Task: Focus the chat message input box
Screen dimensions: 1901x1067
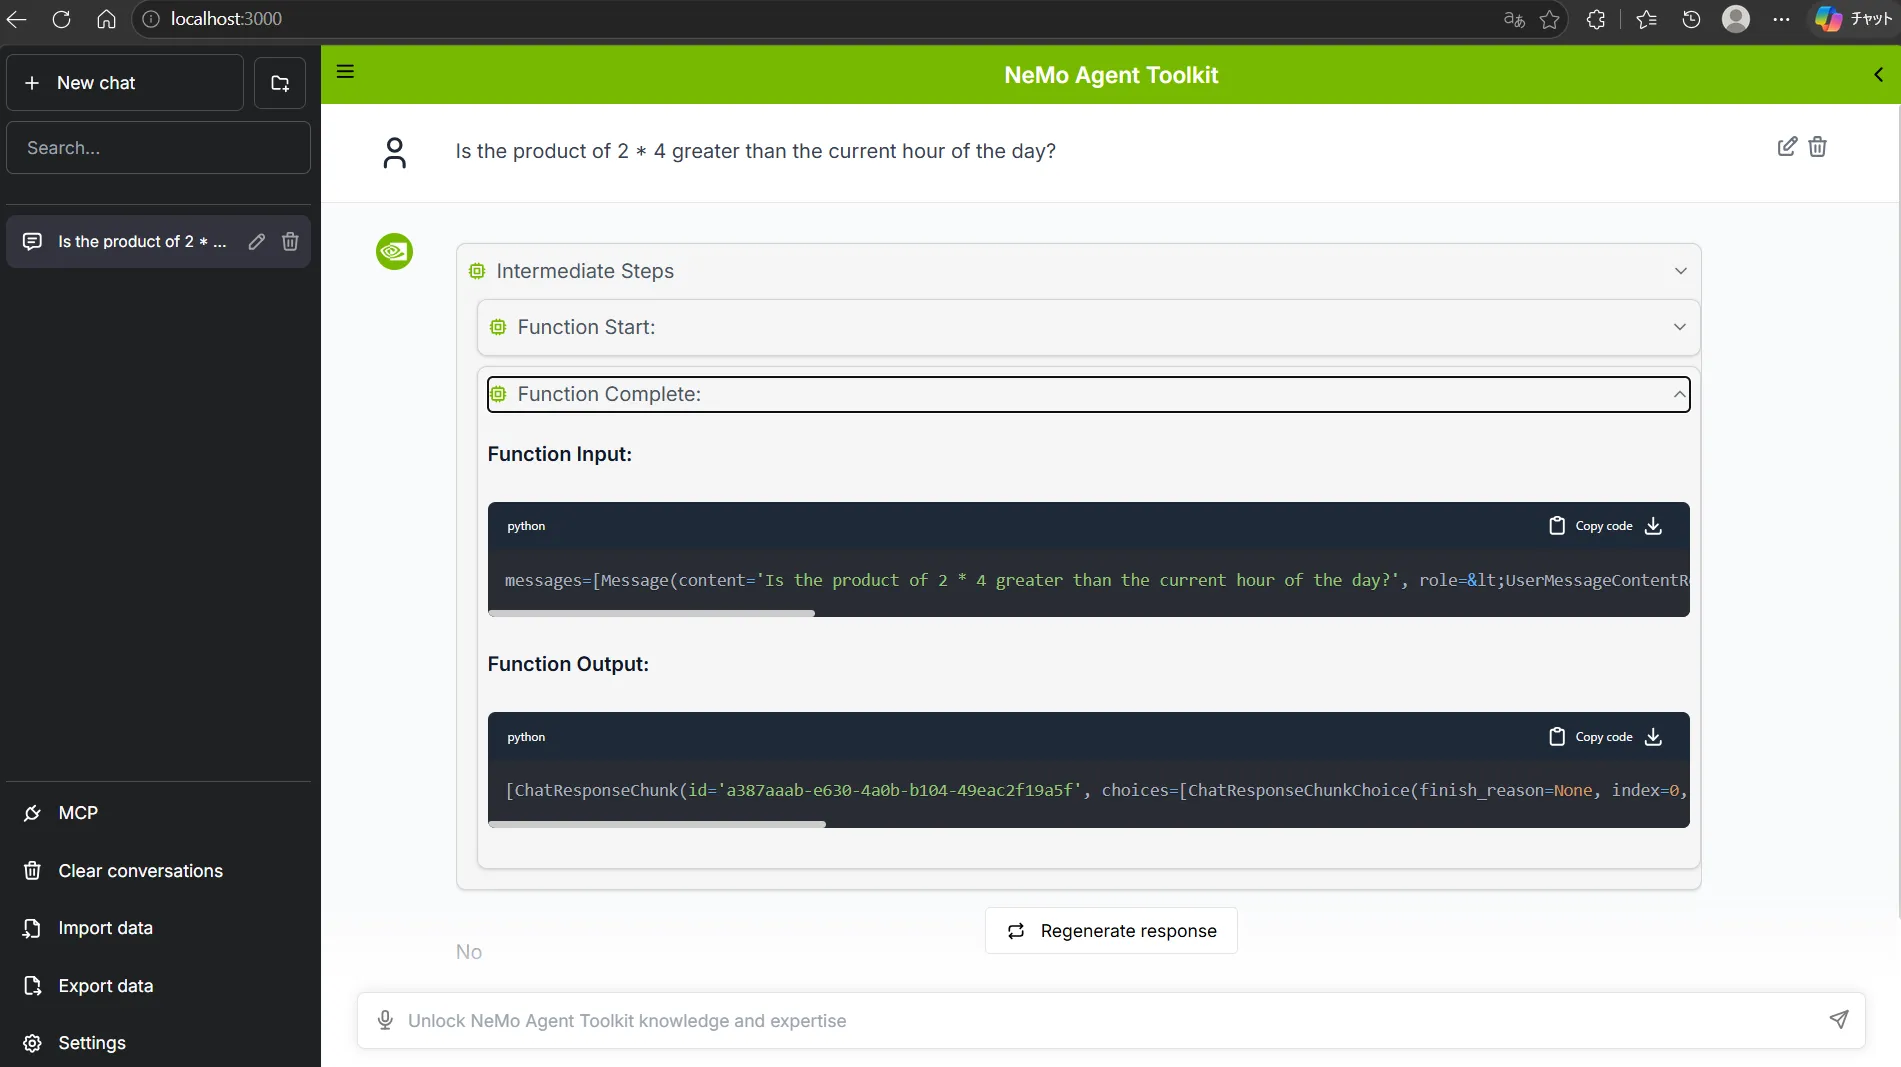Action: click(1110, 1021)
